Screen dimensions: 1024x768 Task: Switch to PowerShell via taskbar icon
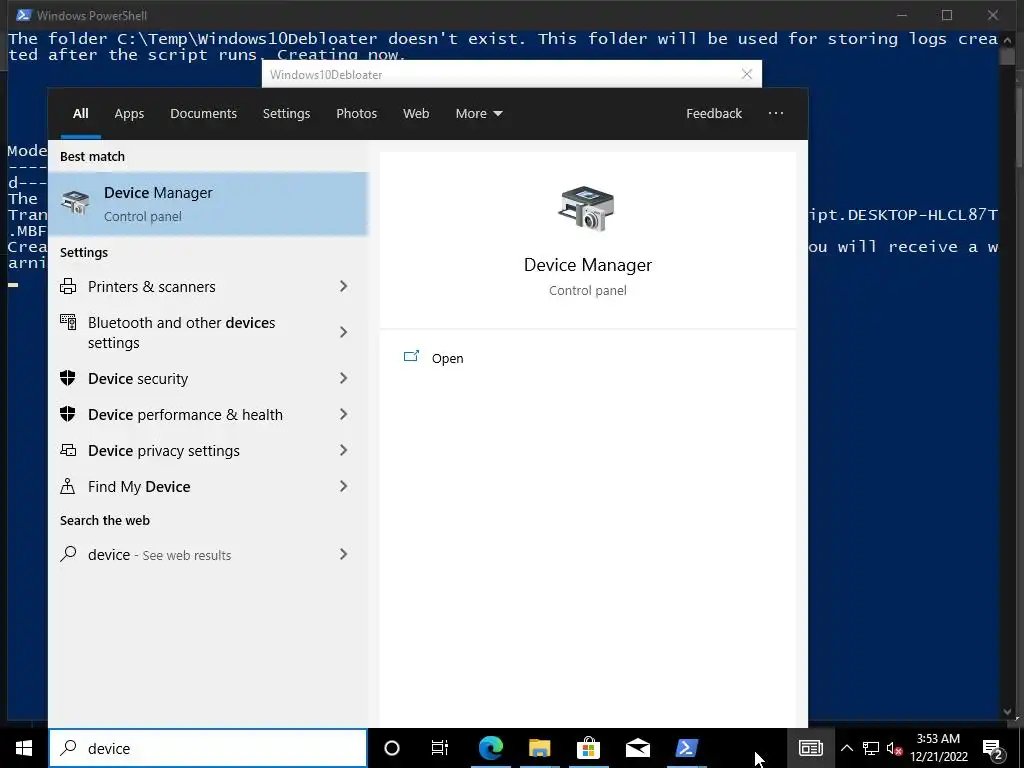pos(686,748)
